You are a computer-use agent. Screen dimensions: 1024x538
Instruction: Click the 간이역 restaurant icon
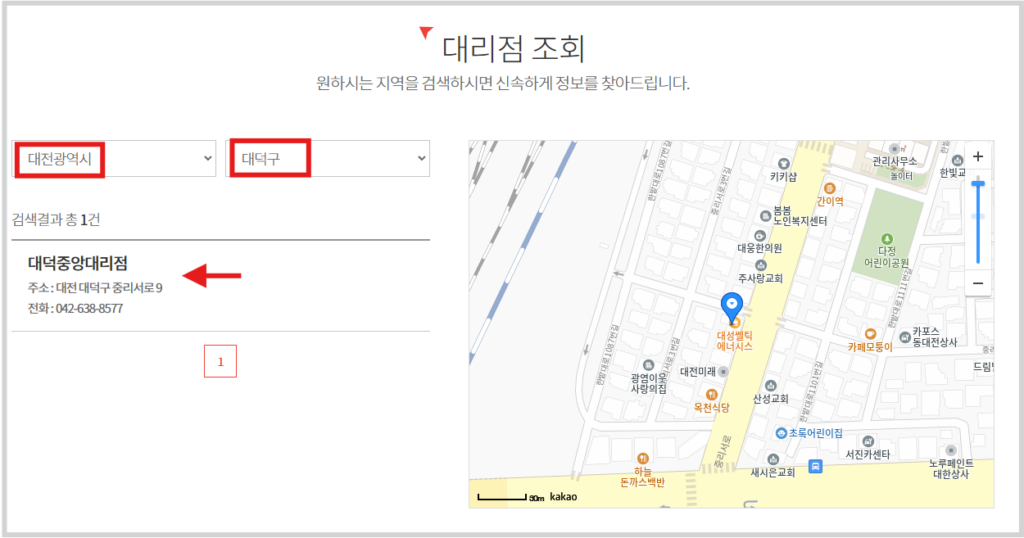829,189
